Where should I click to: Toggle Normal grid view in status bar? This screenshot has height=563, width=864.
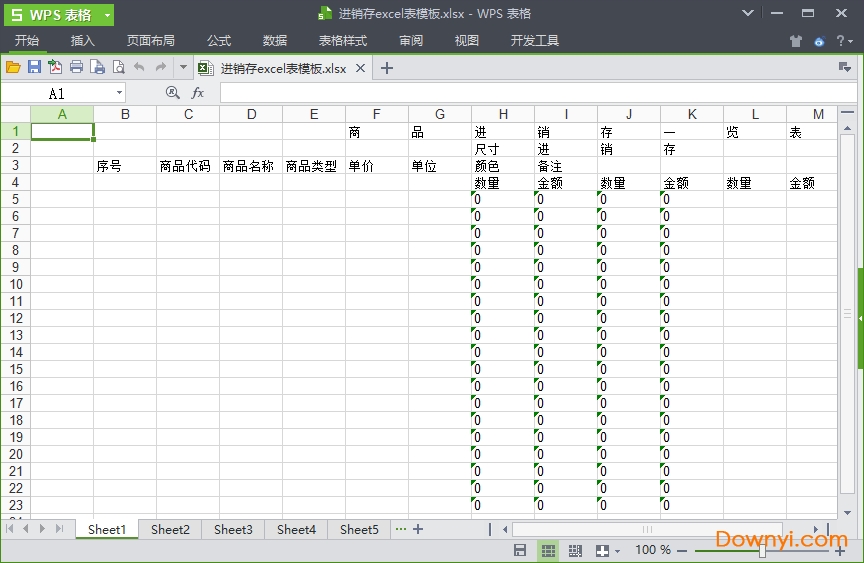(x=547, y=550)
